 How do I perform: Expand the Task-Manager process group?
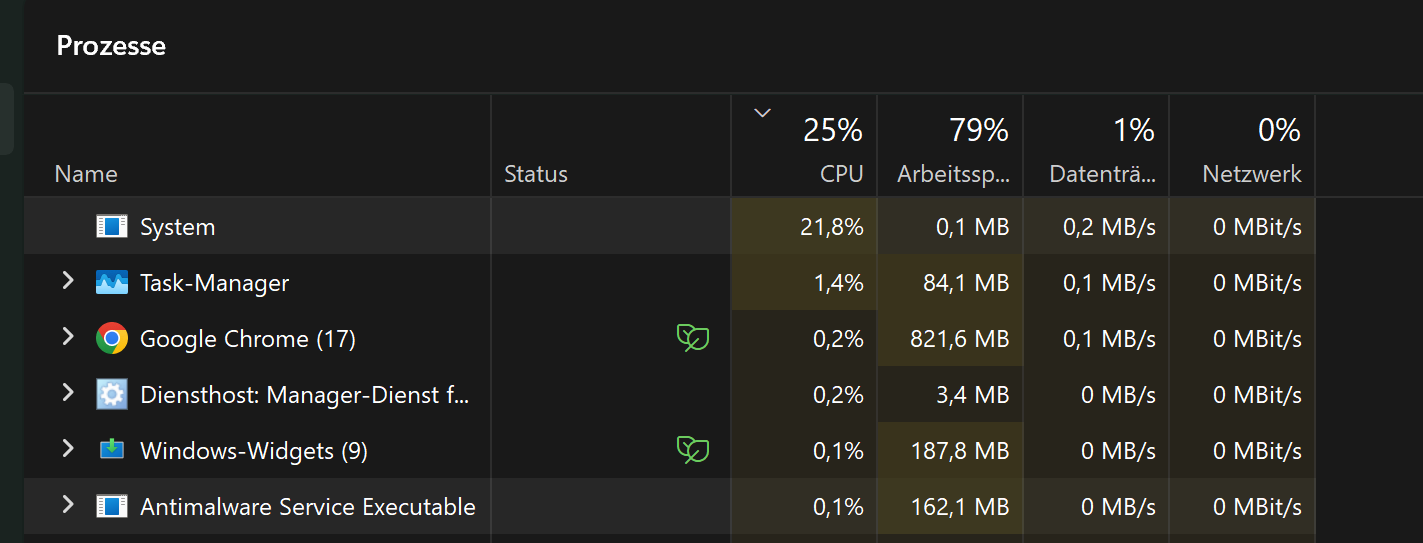(68, 282)
